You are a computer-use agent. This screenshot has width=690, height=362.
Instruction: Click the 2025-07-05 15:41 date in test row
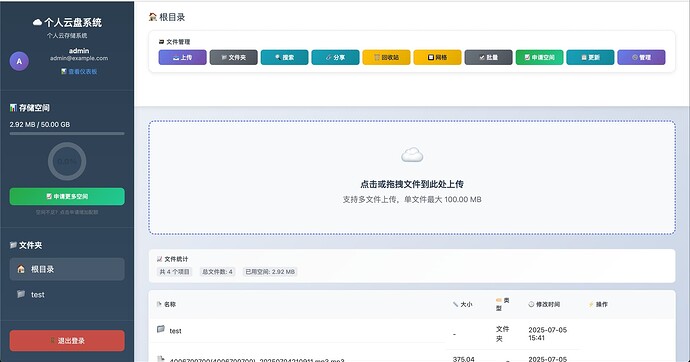(548, 334)
